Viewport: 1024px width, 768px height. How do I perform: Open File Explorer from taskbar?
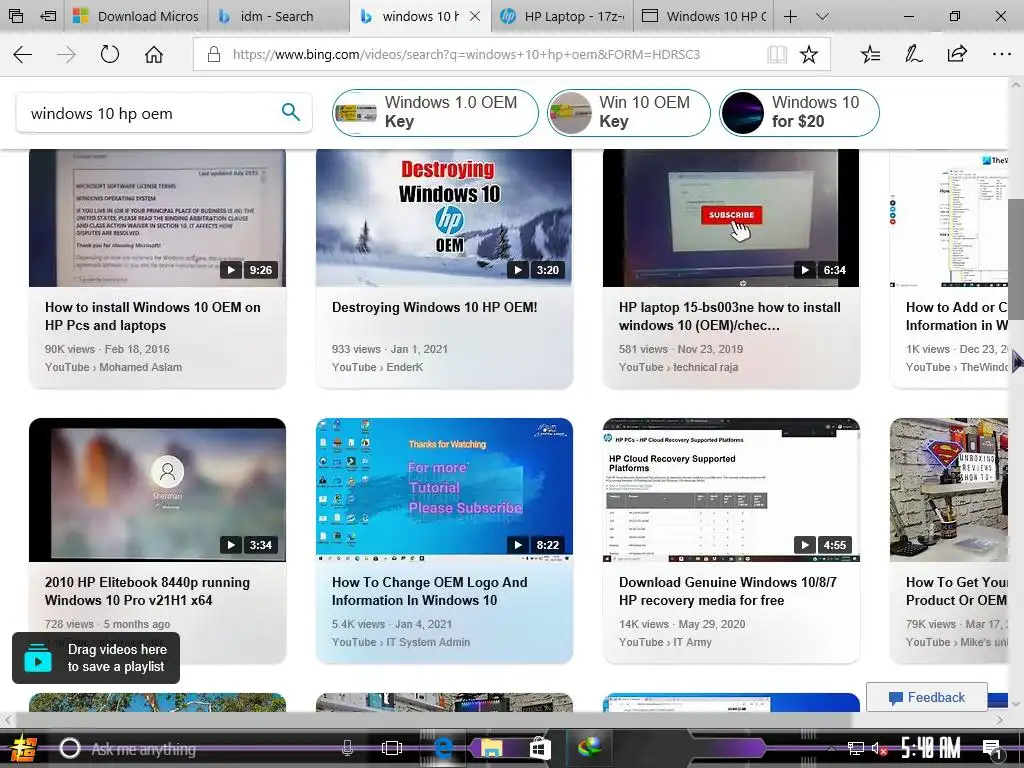pos(491,748)
